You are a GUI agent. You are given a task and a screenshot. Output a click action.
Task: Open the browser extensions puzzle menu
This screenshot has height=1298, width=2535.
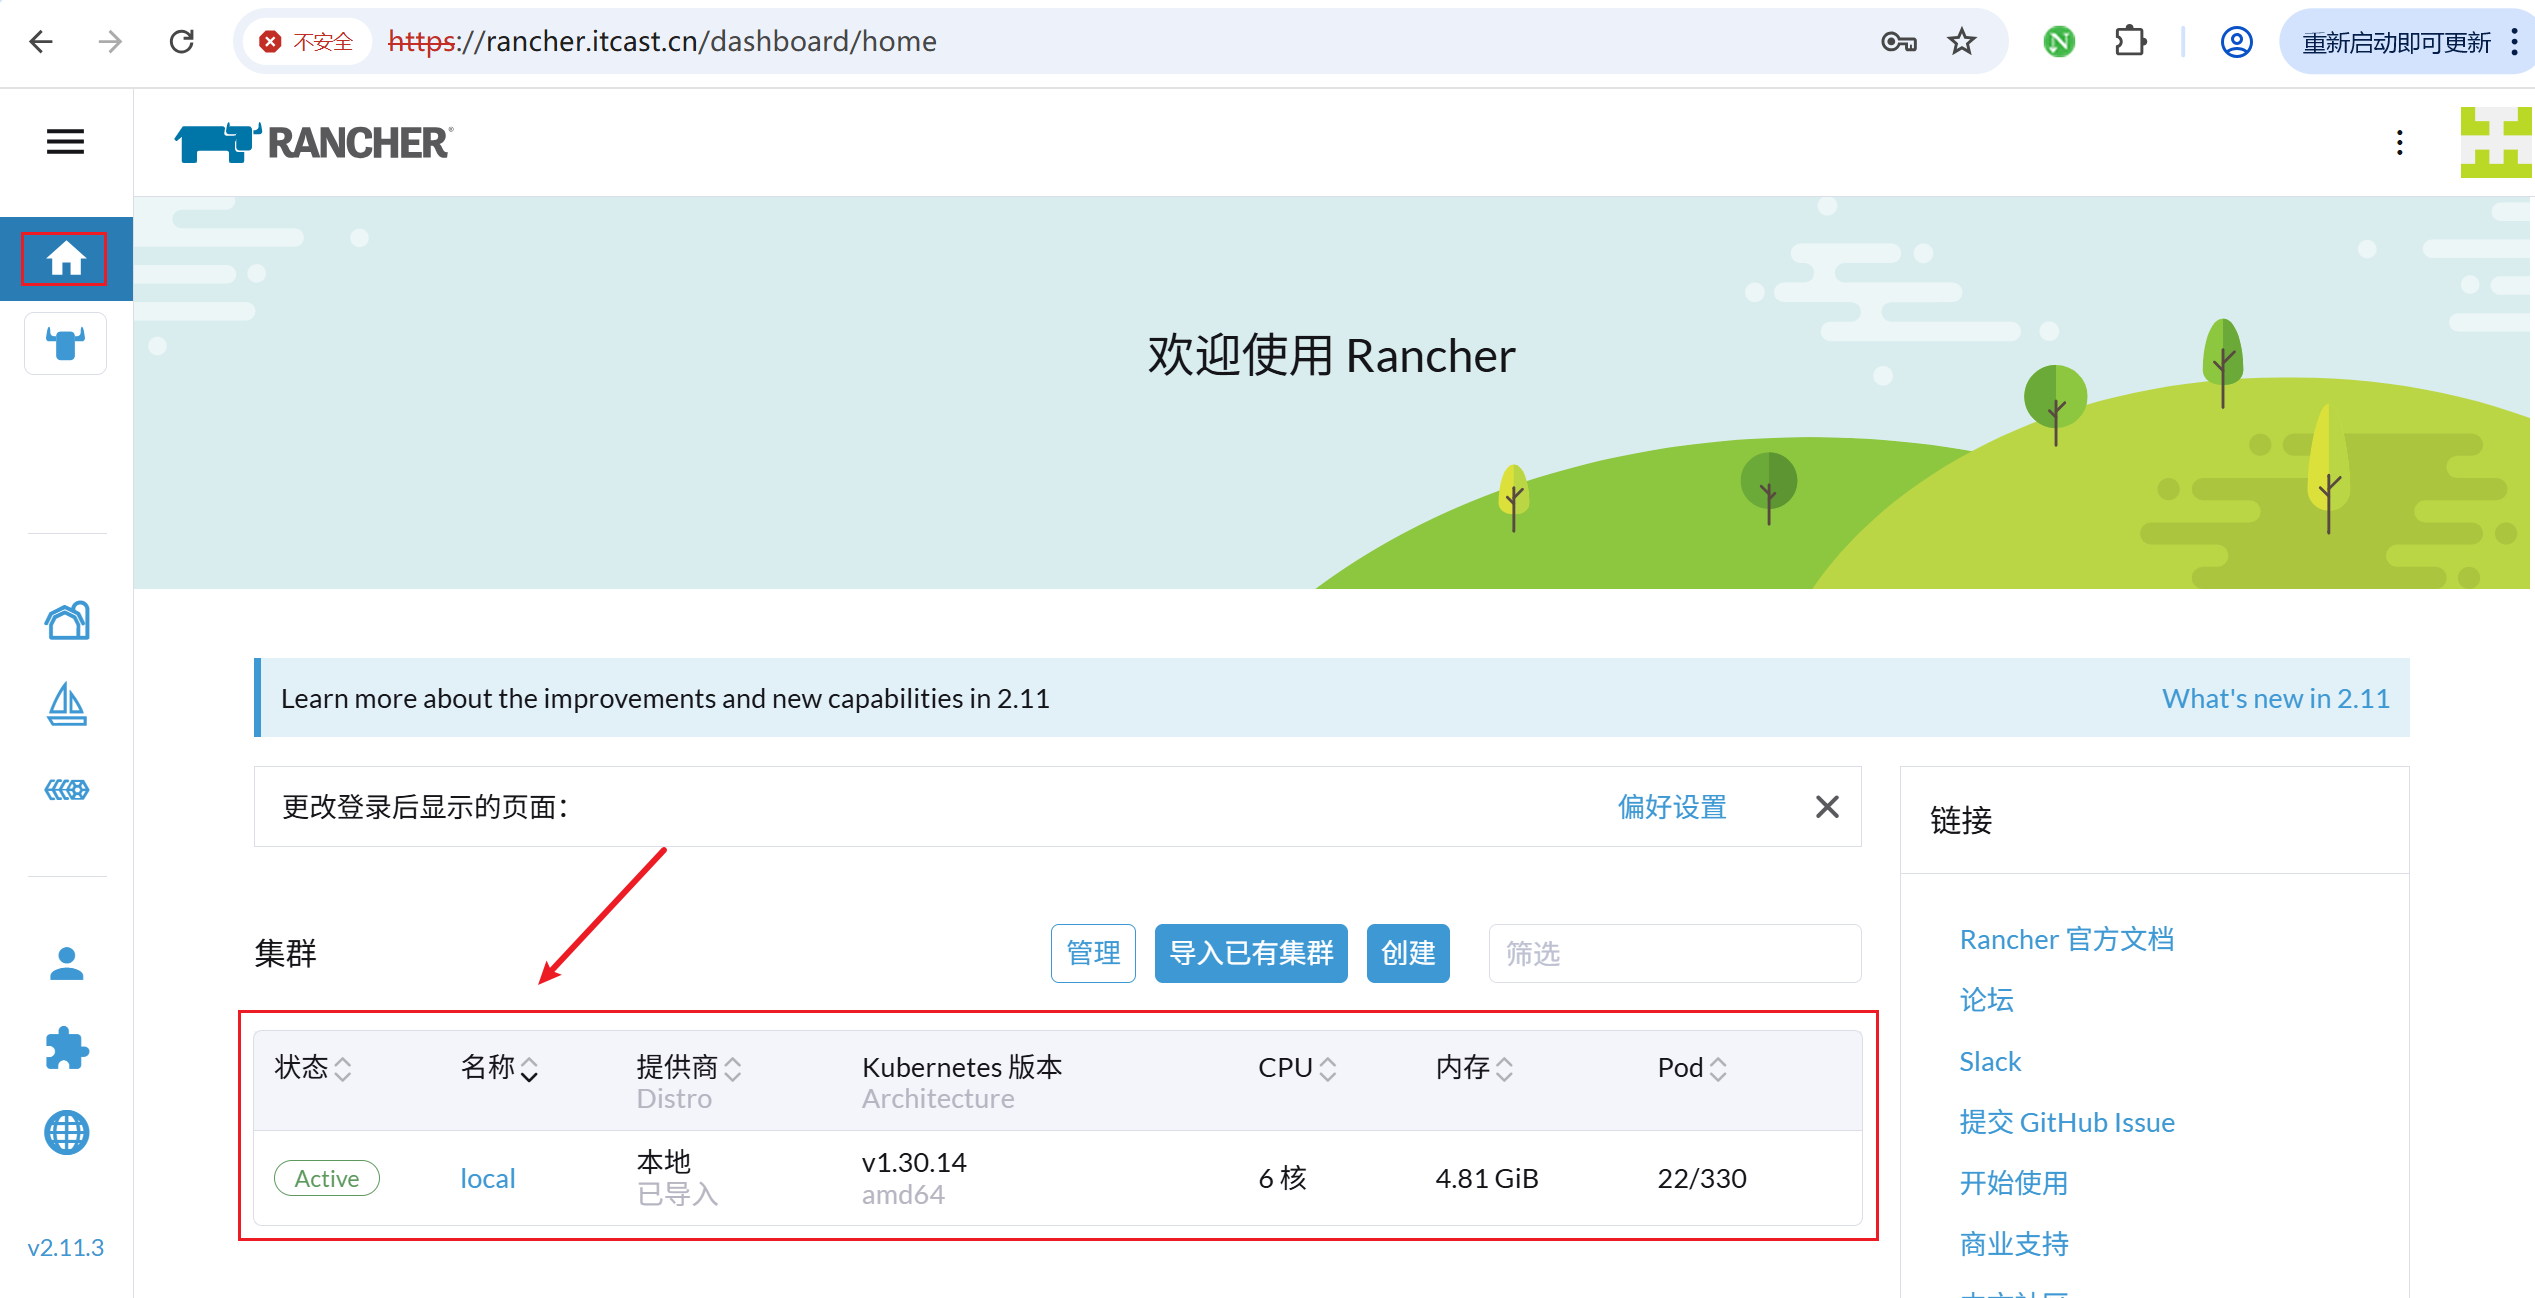2131,41
